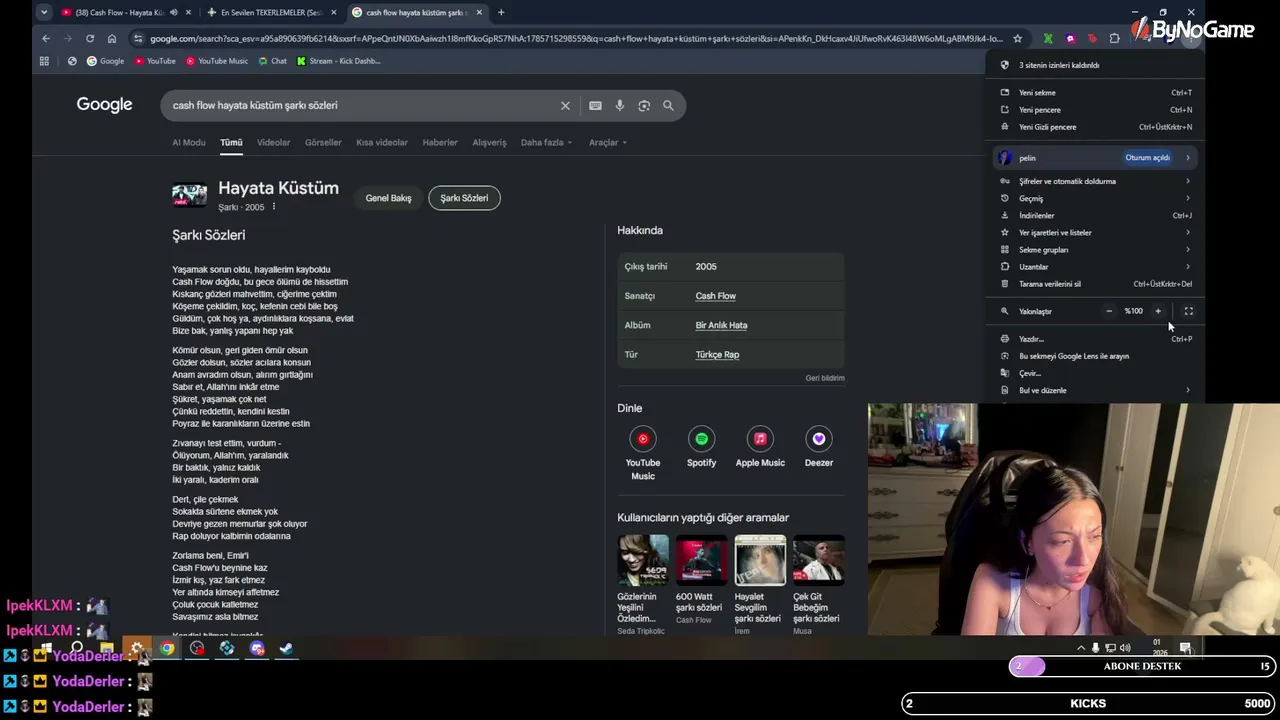Click the Genel Bakış button

pos(388,198)
